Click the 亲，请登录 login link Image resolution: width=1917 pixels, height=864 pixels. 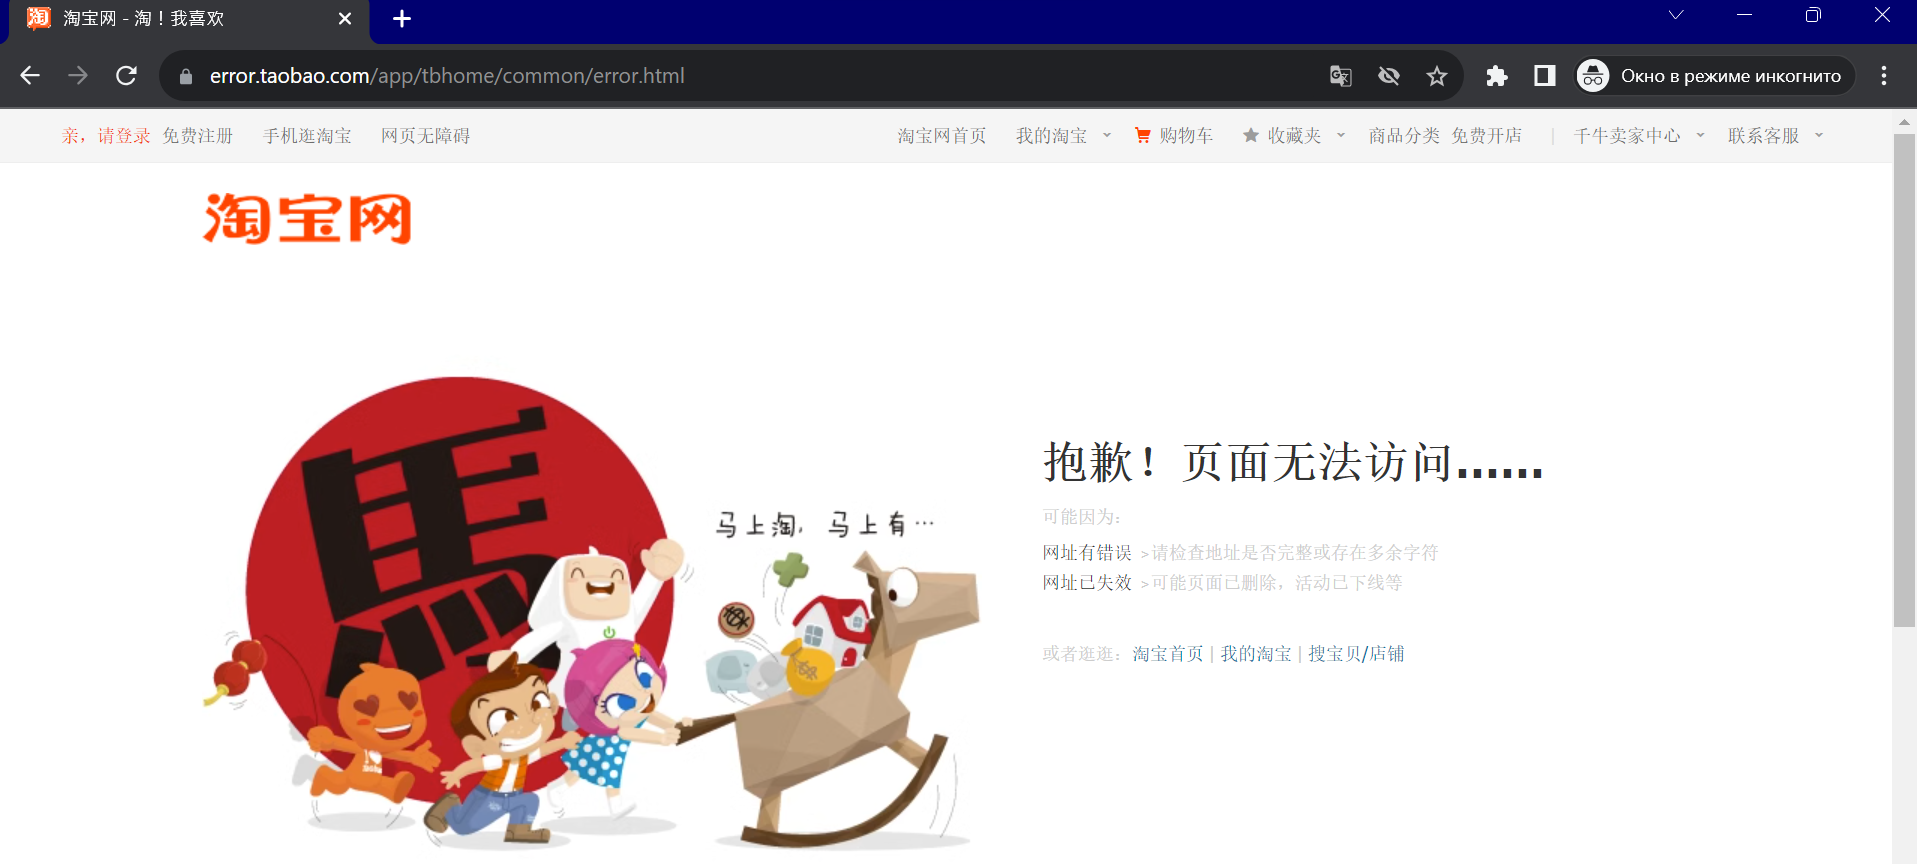click(106, 136)
